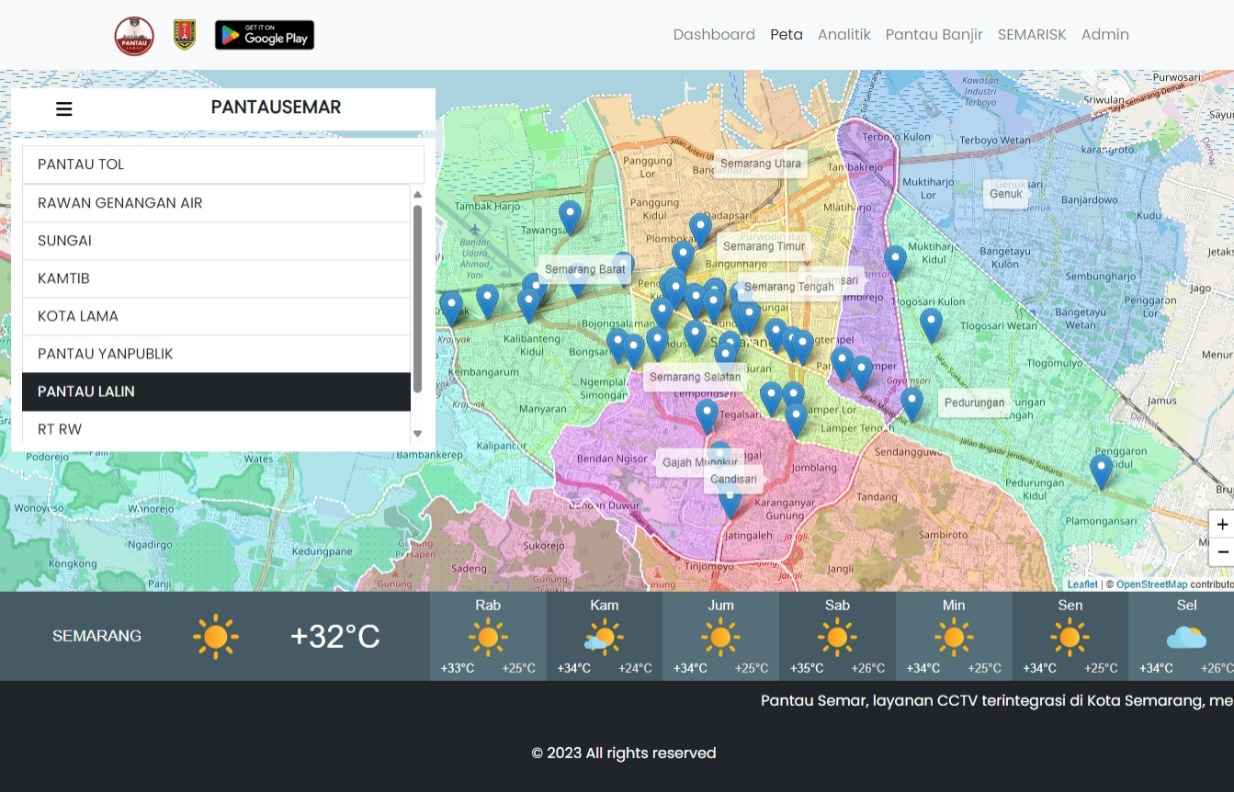Zoom in with the map plus button
This screenshot has height=792, width=1234.
tap(1221, 525)
